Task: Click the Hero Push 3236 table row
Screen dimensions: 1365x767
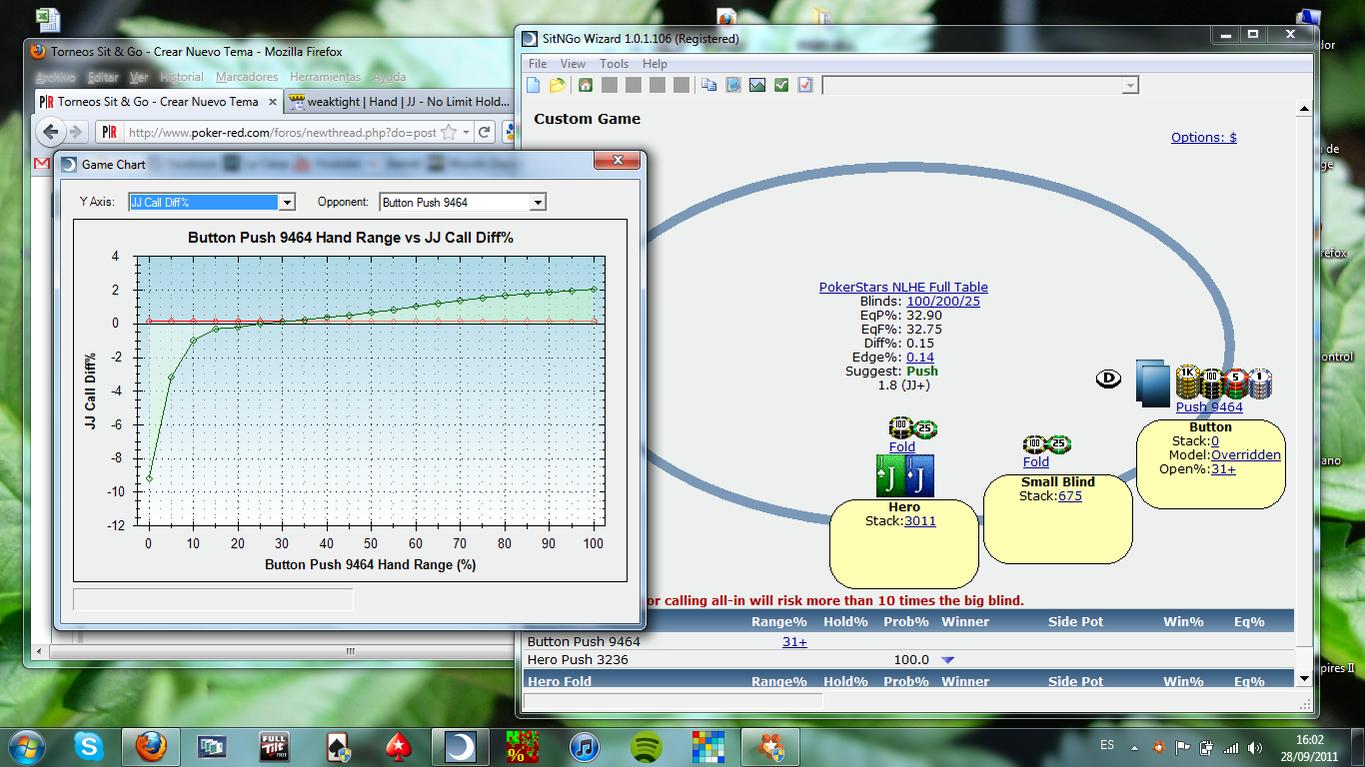Action: (x=909, y=660)
